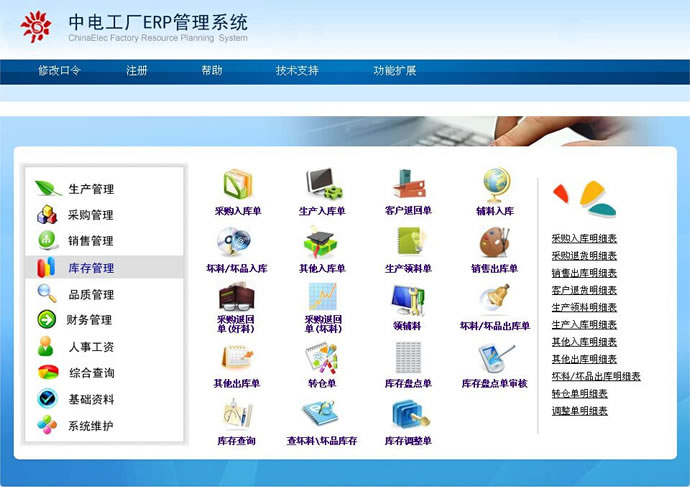Open the 帮助 menu item
690x487 pixels.
tap(212, 70)
